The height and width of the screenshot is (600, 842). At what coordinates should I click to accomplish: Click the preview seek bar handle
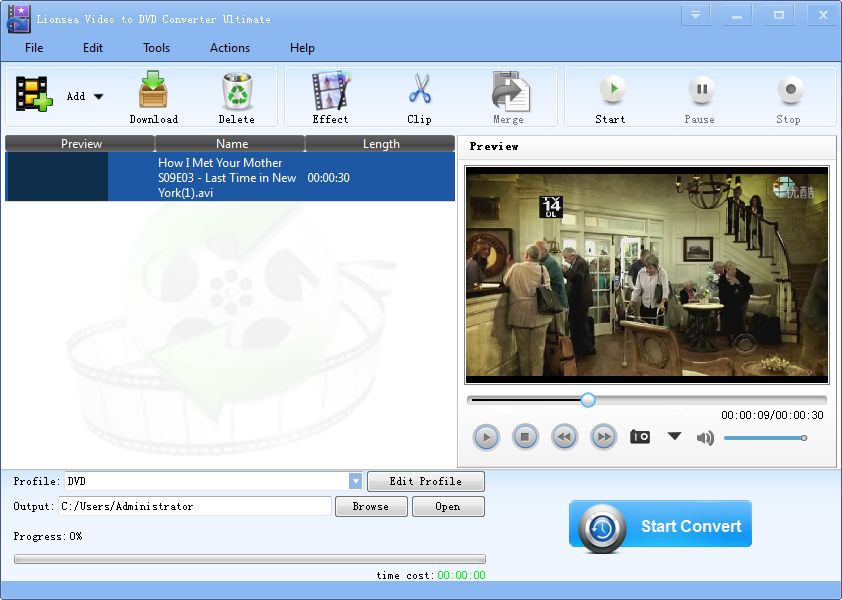(x=588, y=400)
